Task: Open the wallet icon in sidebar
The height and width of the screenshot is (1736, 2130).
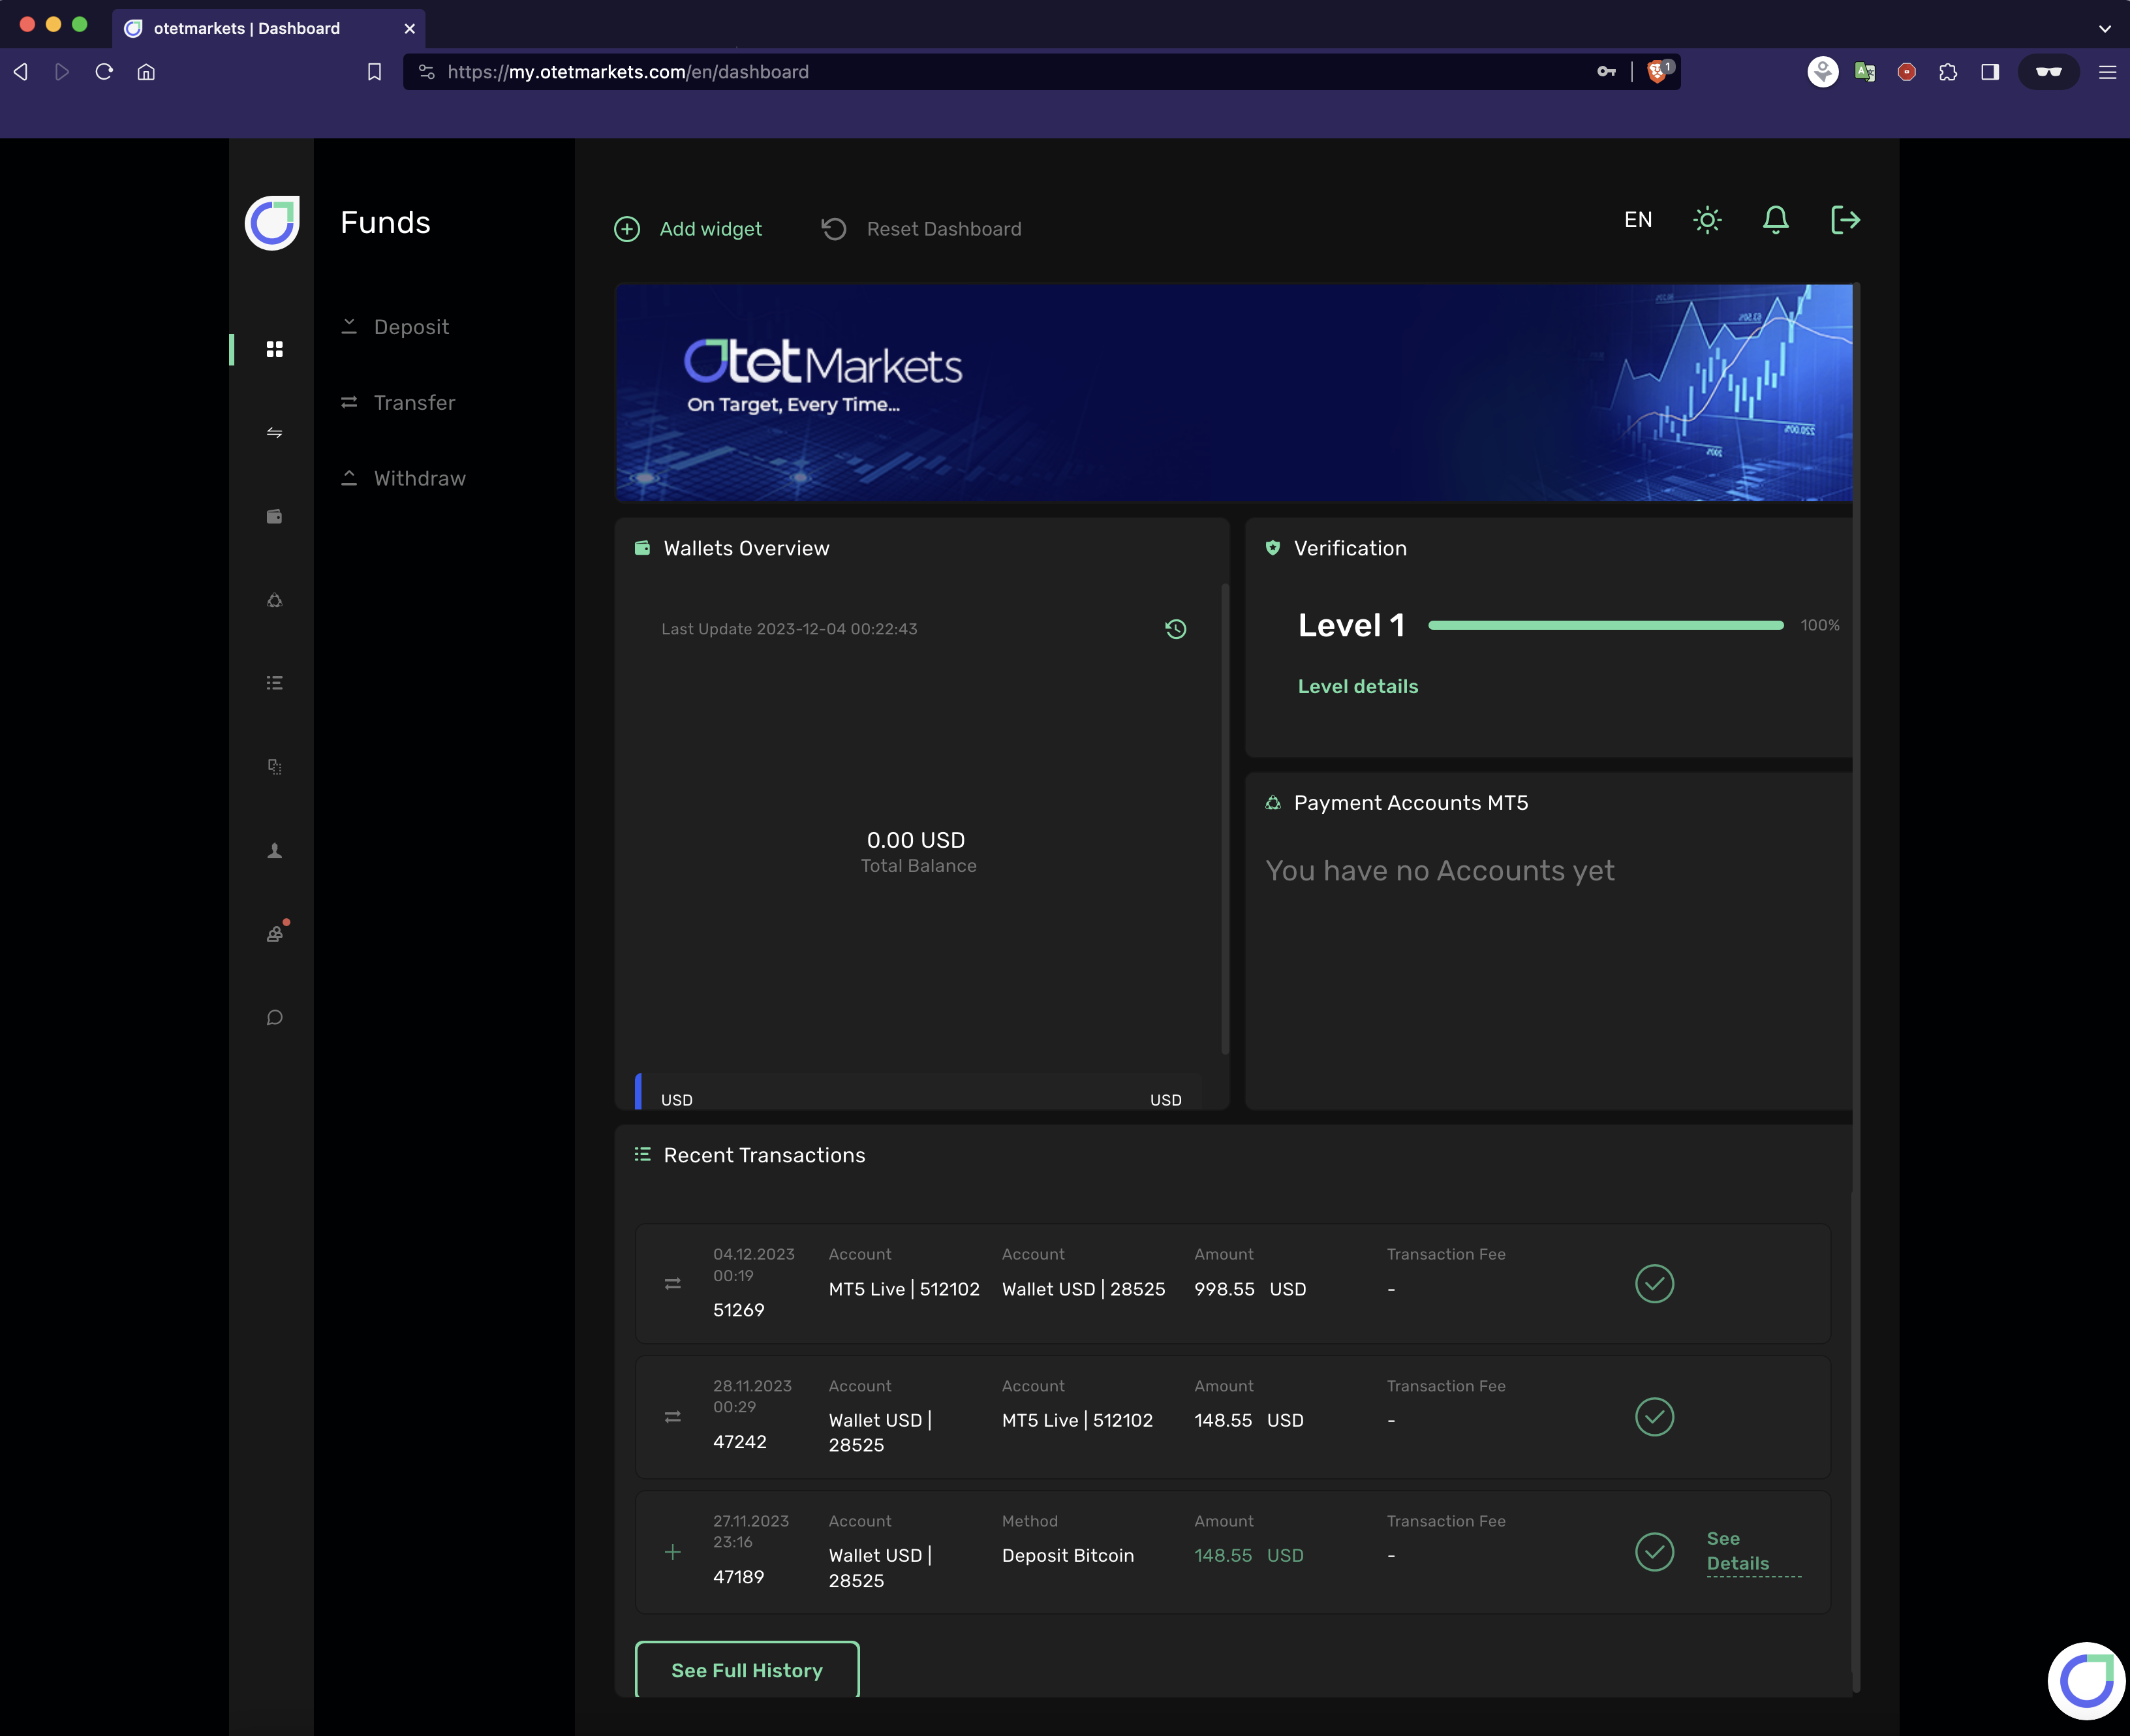Action: click(x=274, y=516)
